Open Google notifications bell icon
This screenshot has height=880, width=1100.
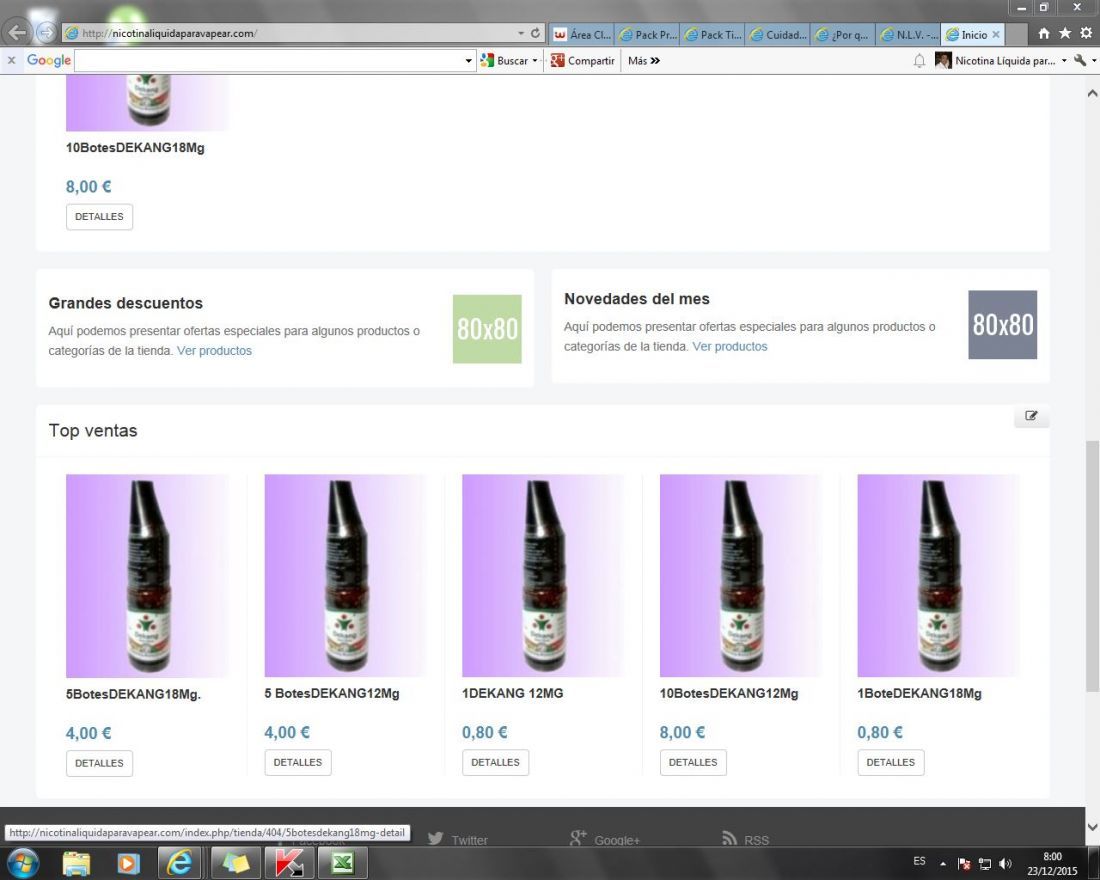coord(919,61)
